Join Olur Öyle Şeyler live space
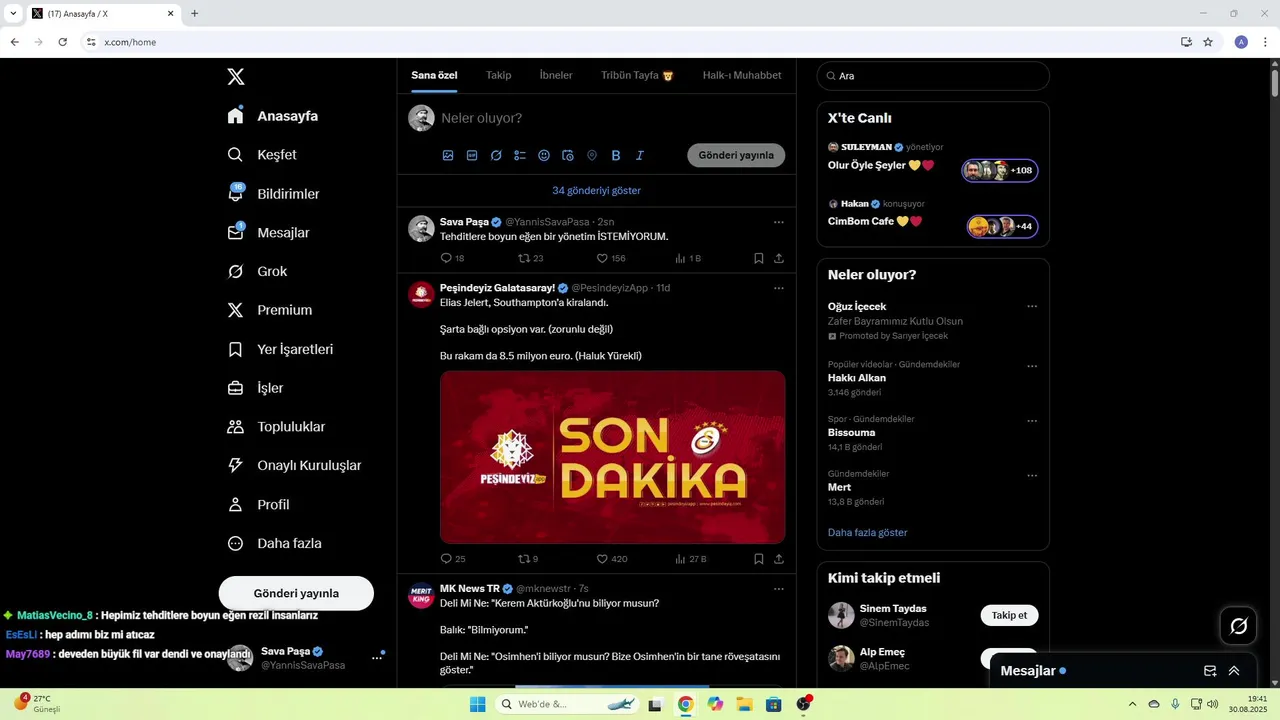 (1000, 171)
